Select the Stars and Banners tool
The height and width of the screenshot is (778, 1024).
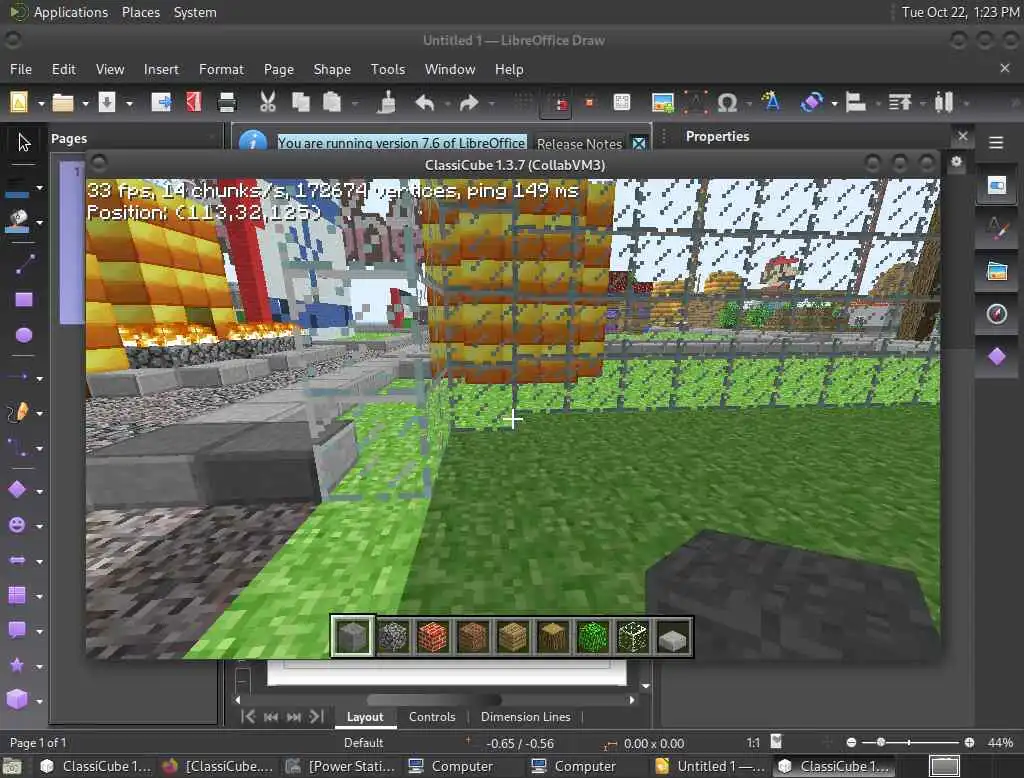pyautogui.click(x=18, y=665)
